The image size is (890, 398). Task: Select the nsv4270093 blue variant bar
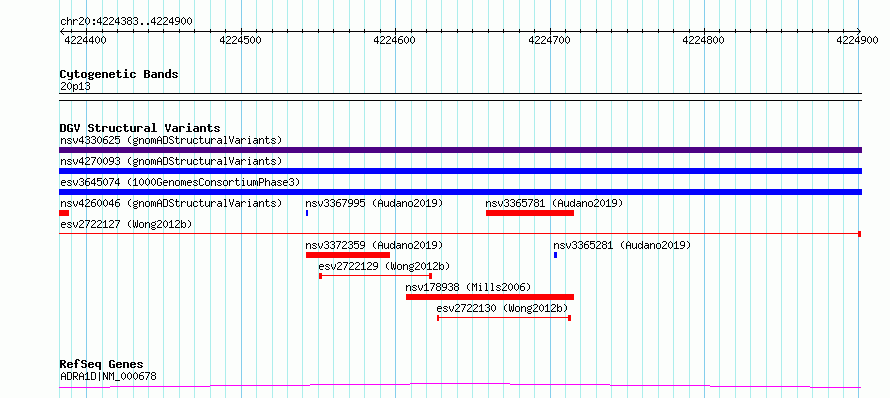(460, 171)
